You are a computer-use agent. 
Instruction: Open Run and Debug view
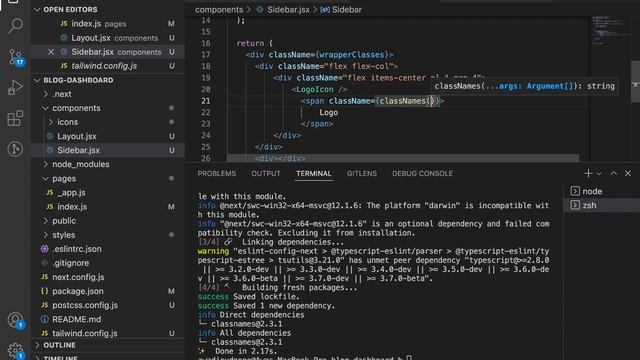point(15,88)
